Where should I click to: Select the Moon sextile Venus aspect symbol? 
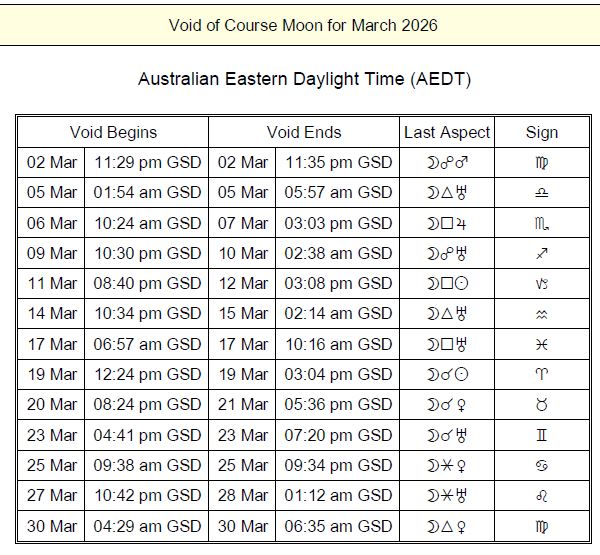pos(447,465)
